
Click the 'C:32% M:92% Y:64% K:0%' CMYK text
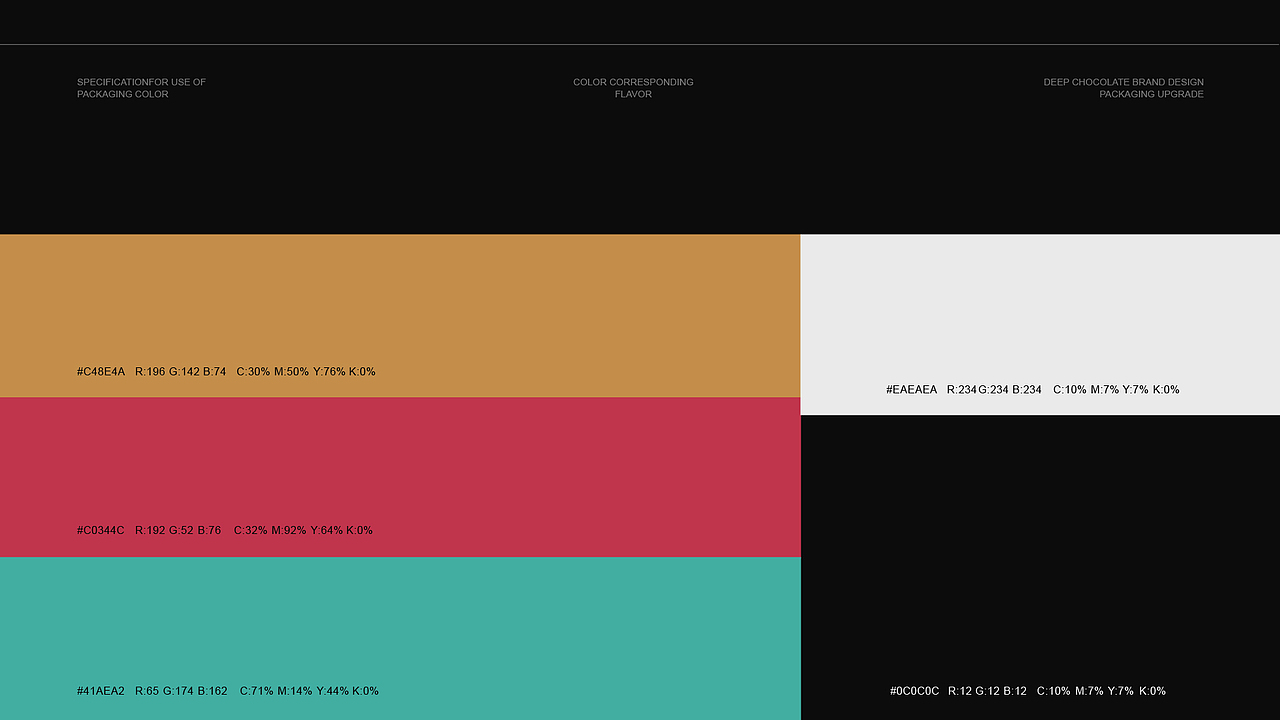[x=303, y=530]
